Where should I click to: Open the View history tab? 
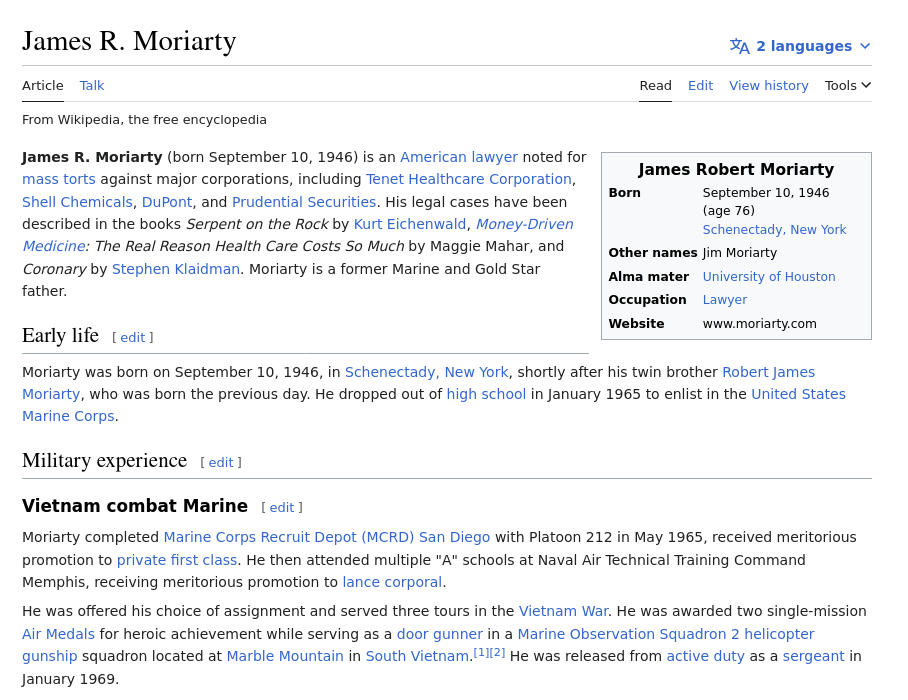point(768,86)
